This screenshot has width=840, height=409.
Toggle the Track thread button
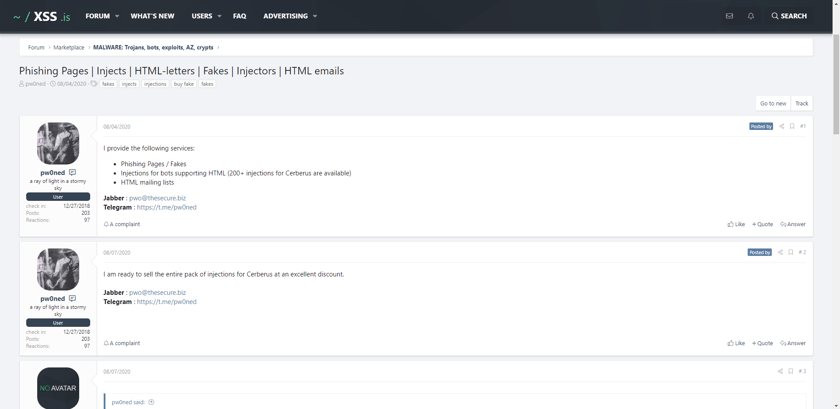click(x=801, y=103)
